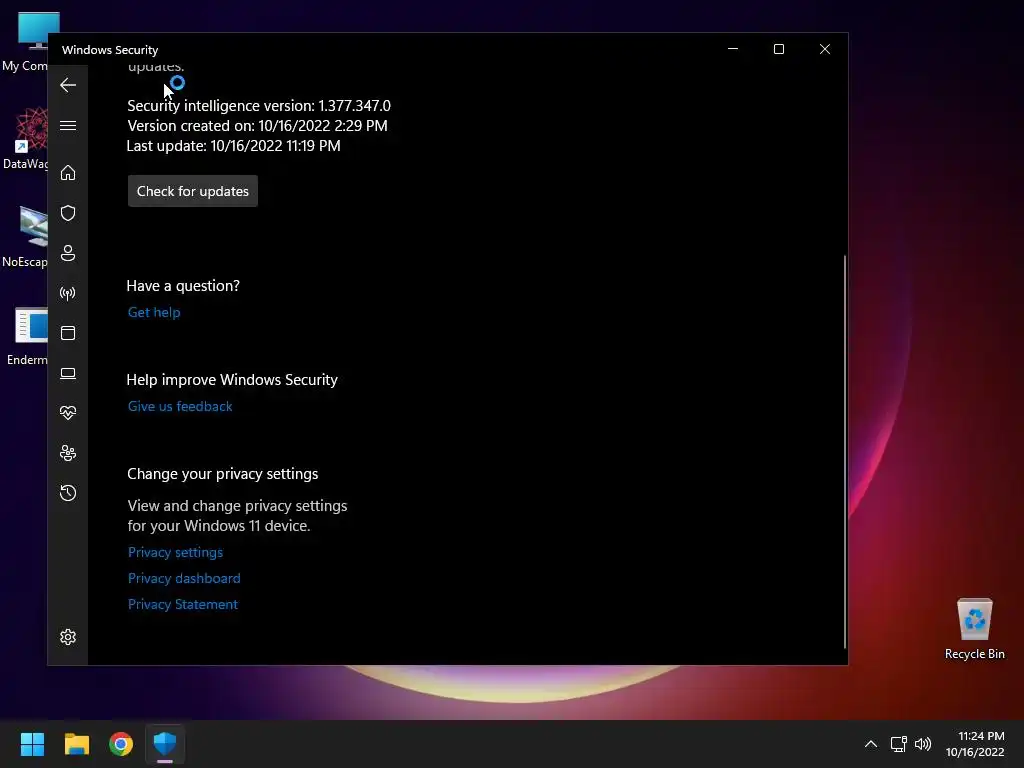Select the My Computer desktop icon
The width and height of the screenshot is (1024, 768).
point(25,42)
